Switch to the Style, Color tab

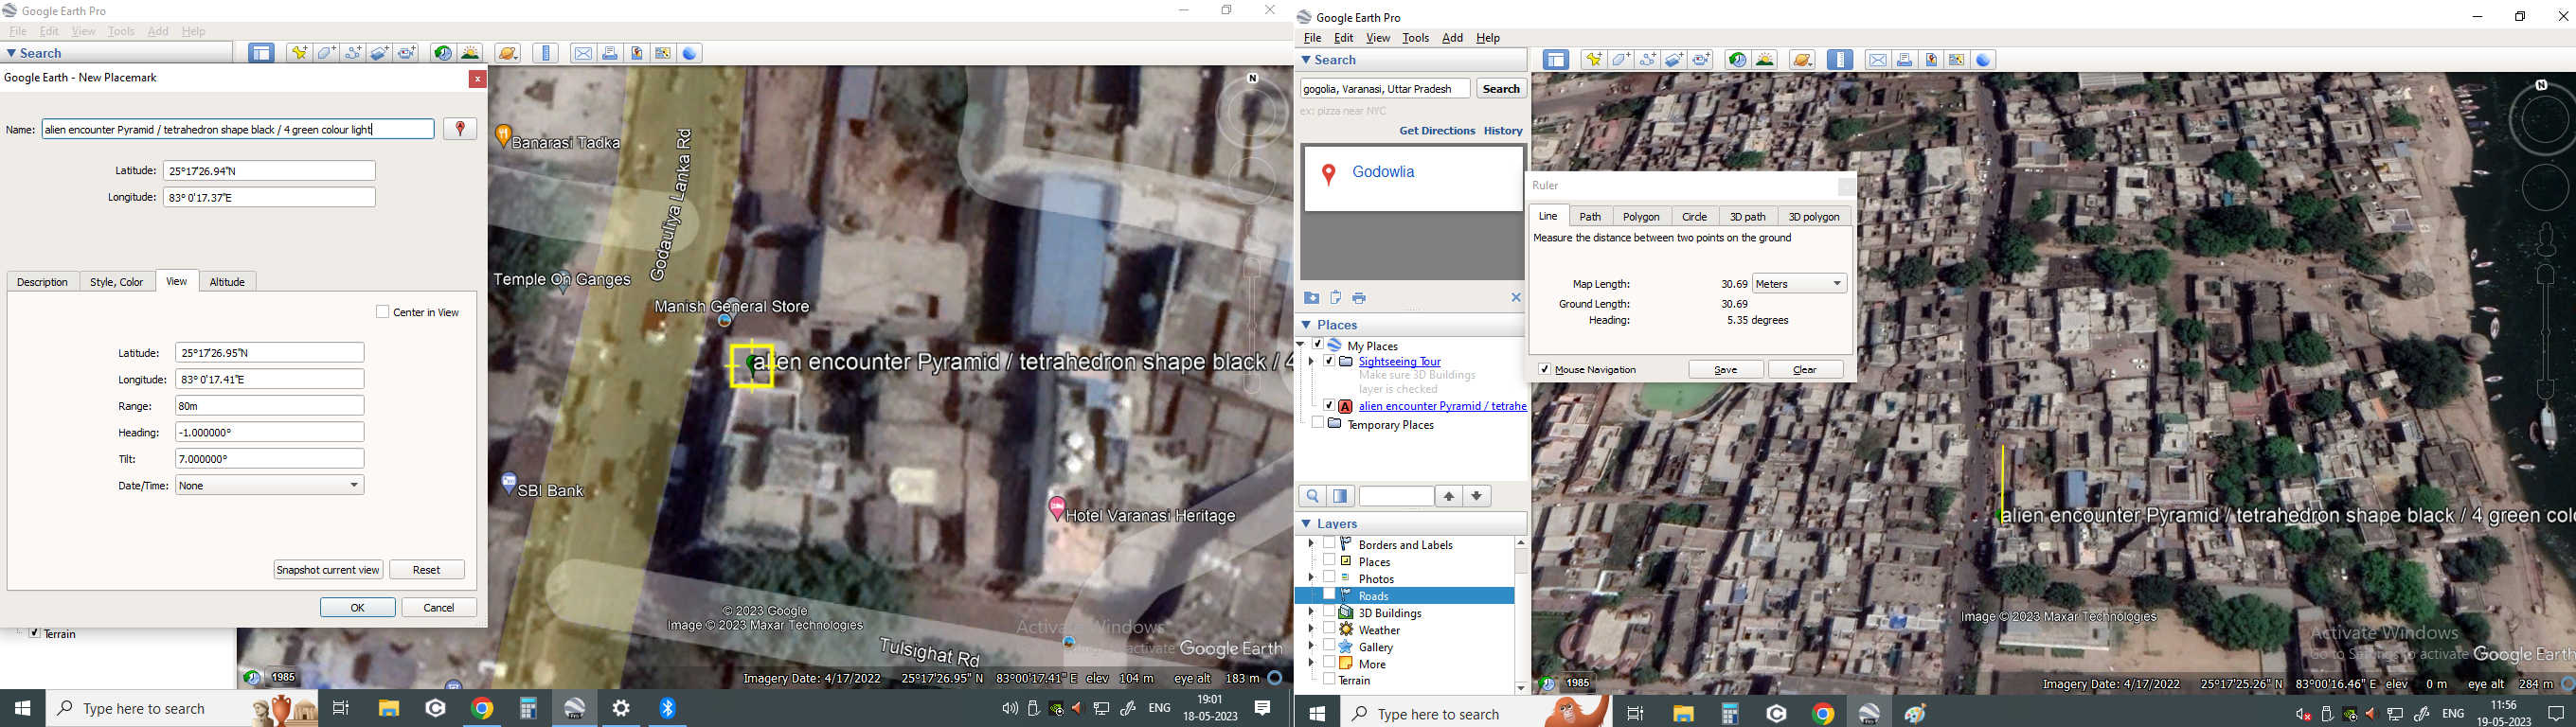pos(117,282)
